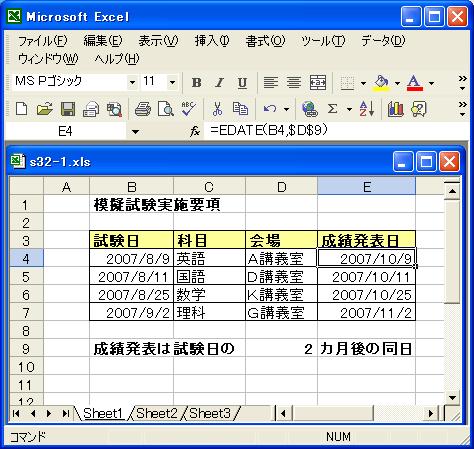Open the Print Preview icon
Viewport: 474px width, 449px height.
(x=165, y=109)
